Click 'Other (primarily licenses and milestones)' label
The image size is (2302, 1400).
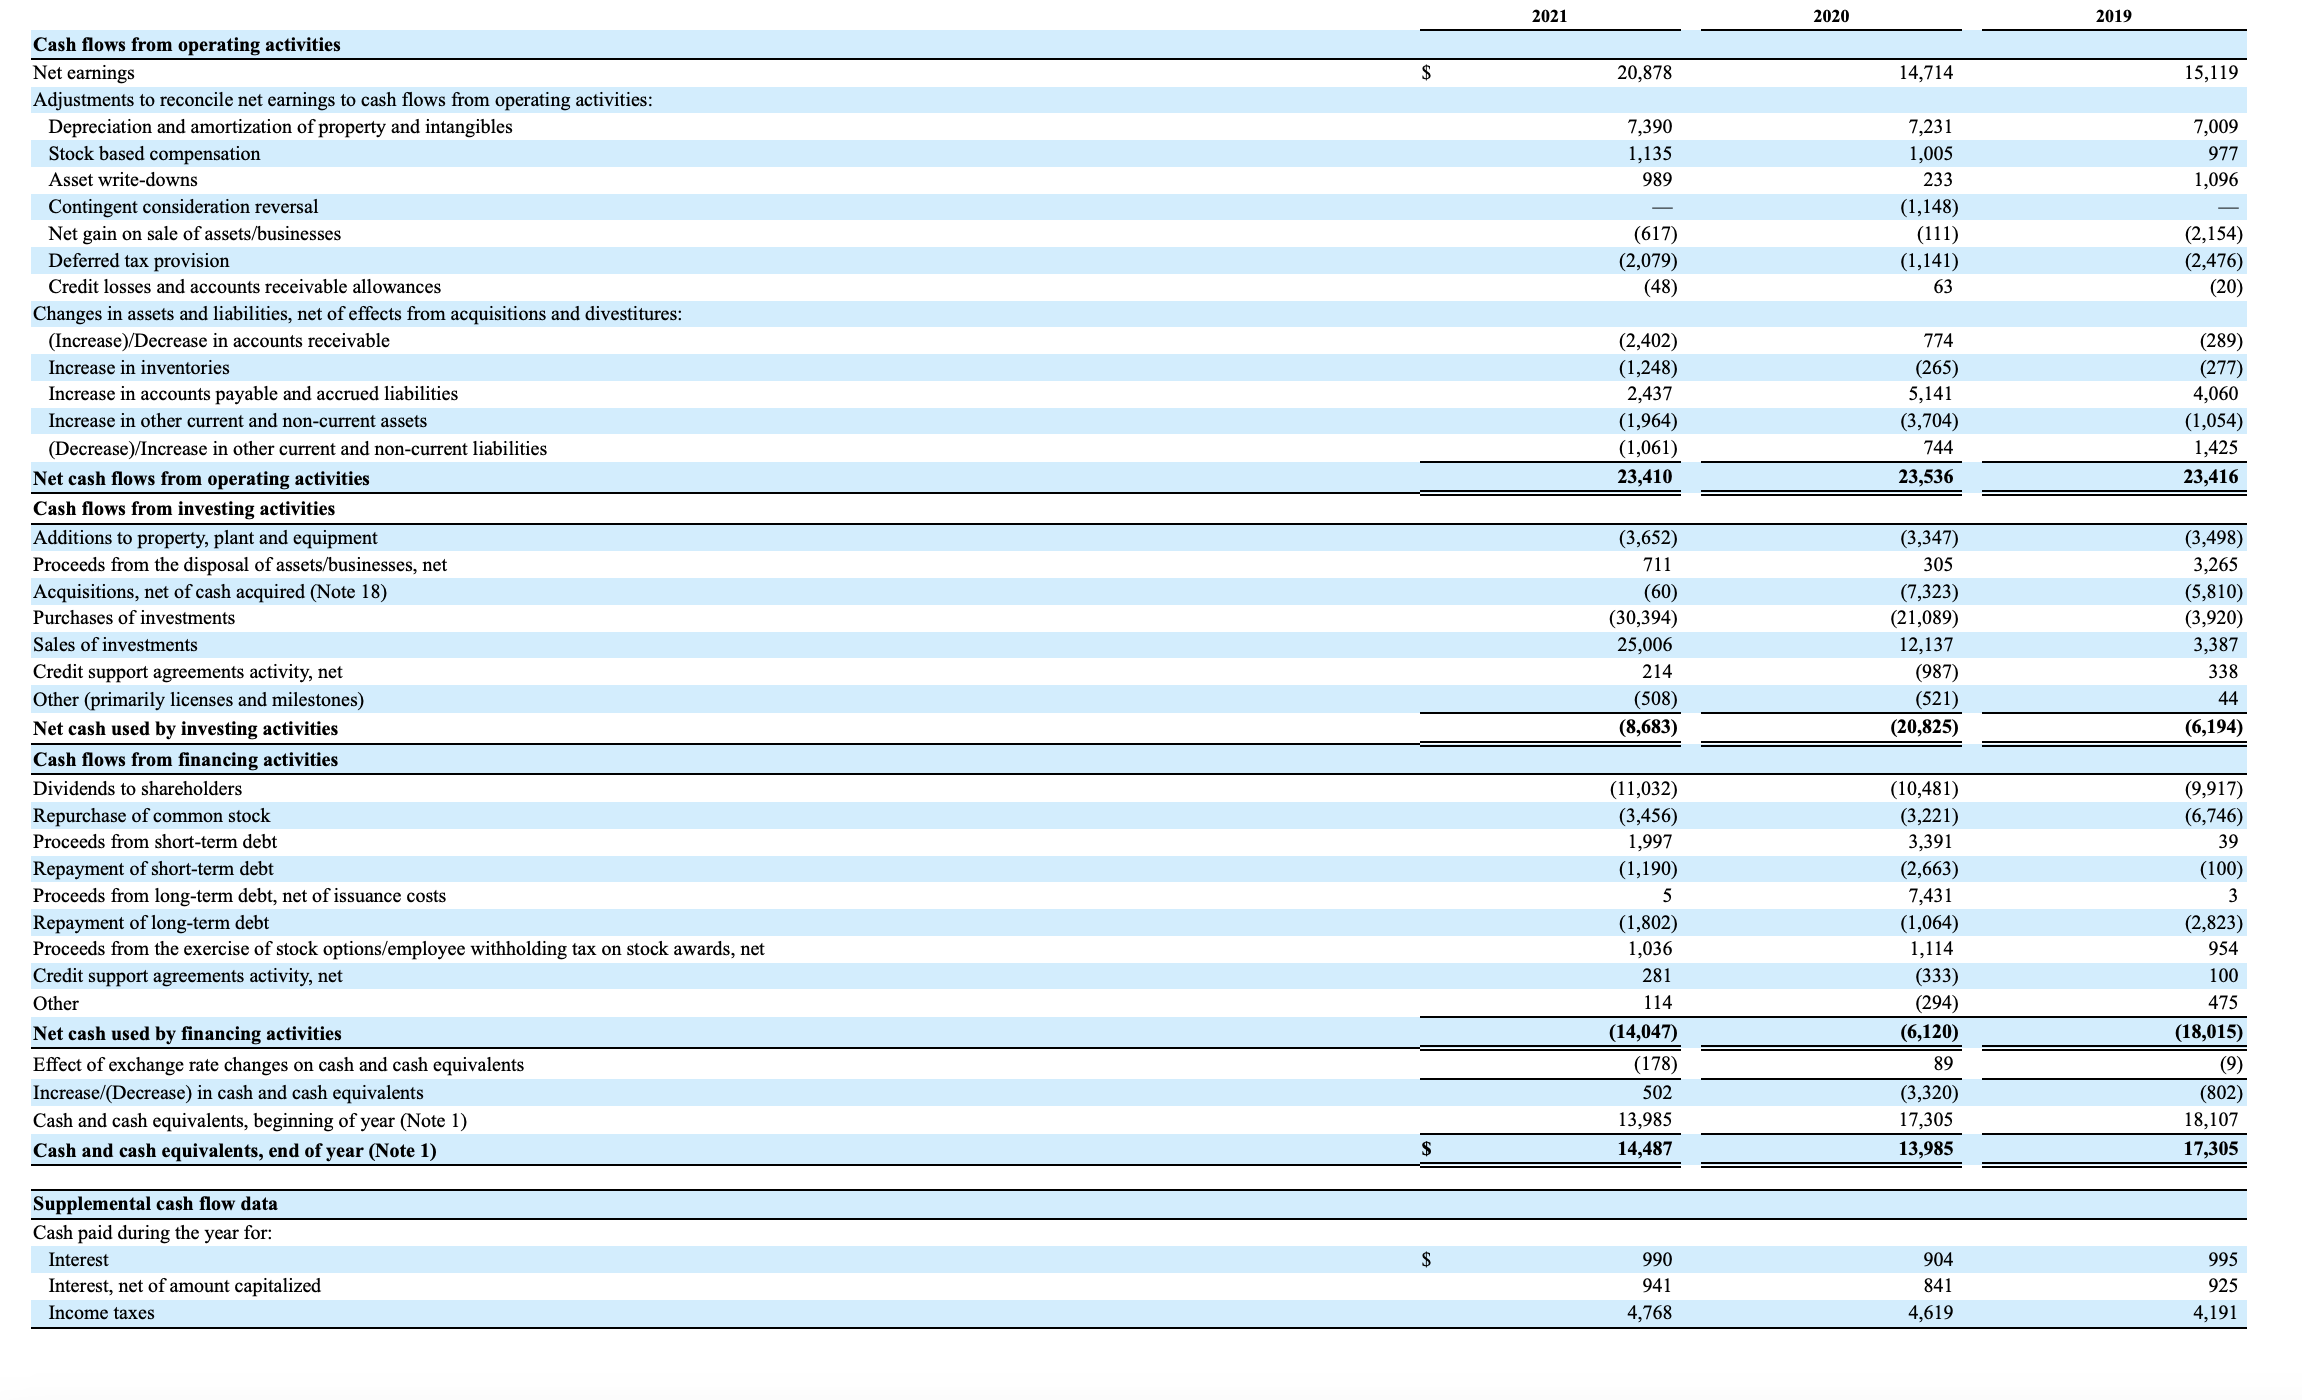(x=198, y=700)
